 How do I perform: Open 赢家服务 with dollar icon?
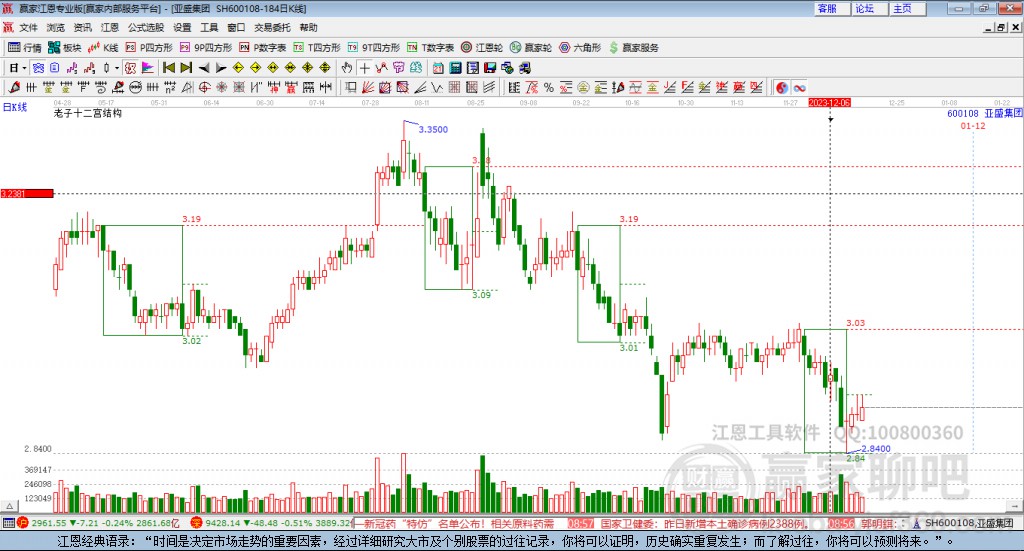coord(633,48)
